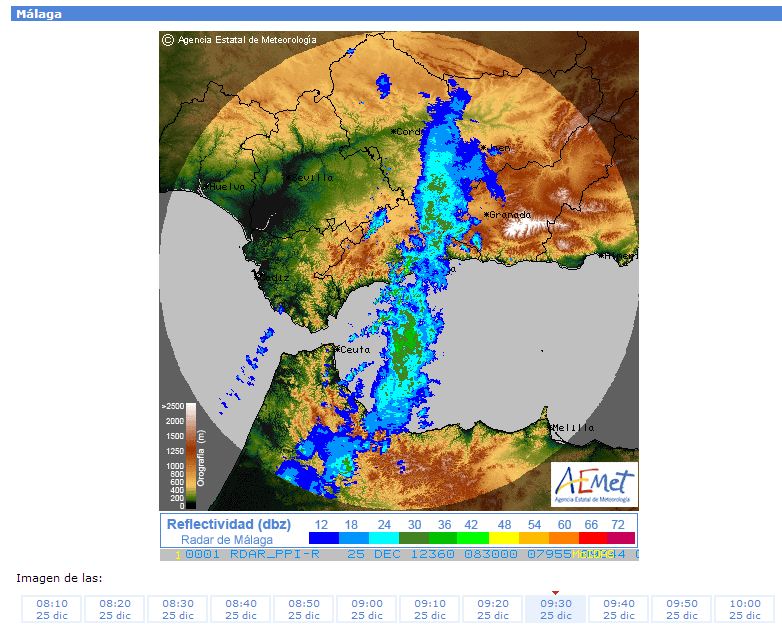Screen dimensions: 782x629
Task: Jump to the 09:50 25 dic frame
Action: (x=682, y=609)
